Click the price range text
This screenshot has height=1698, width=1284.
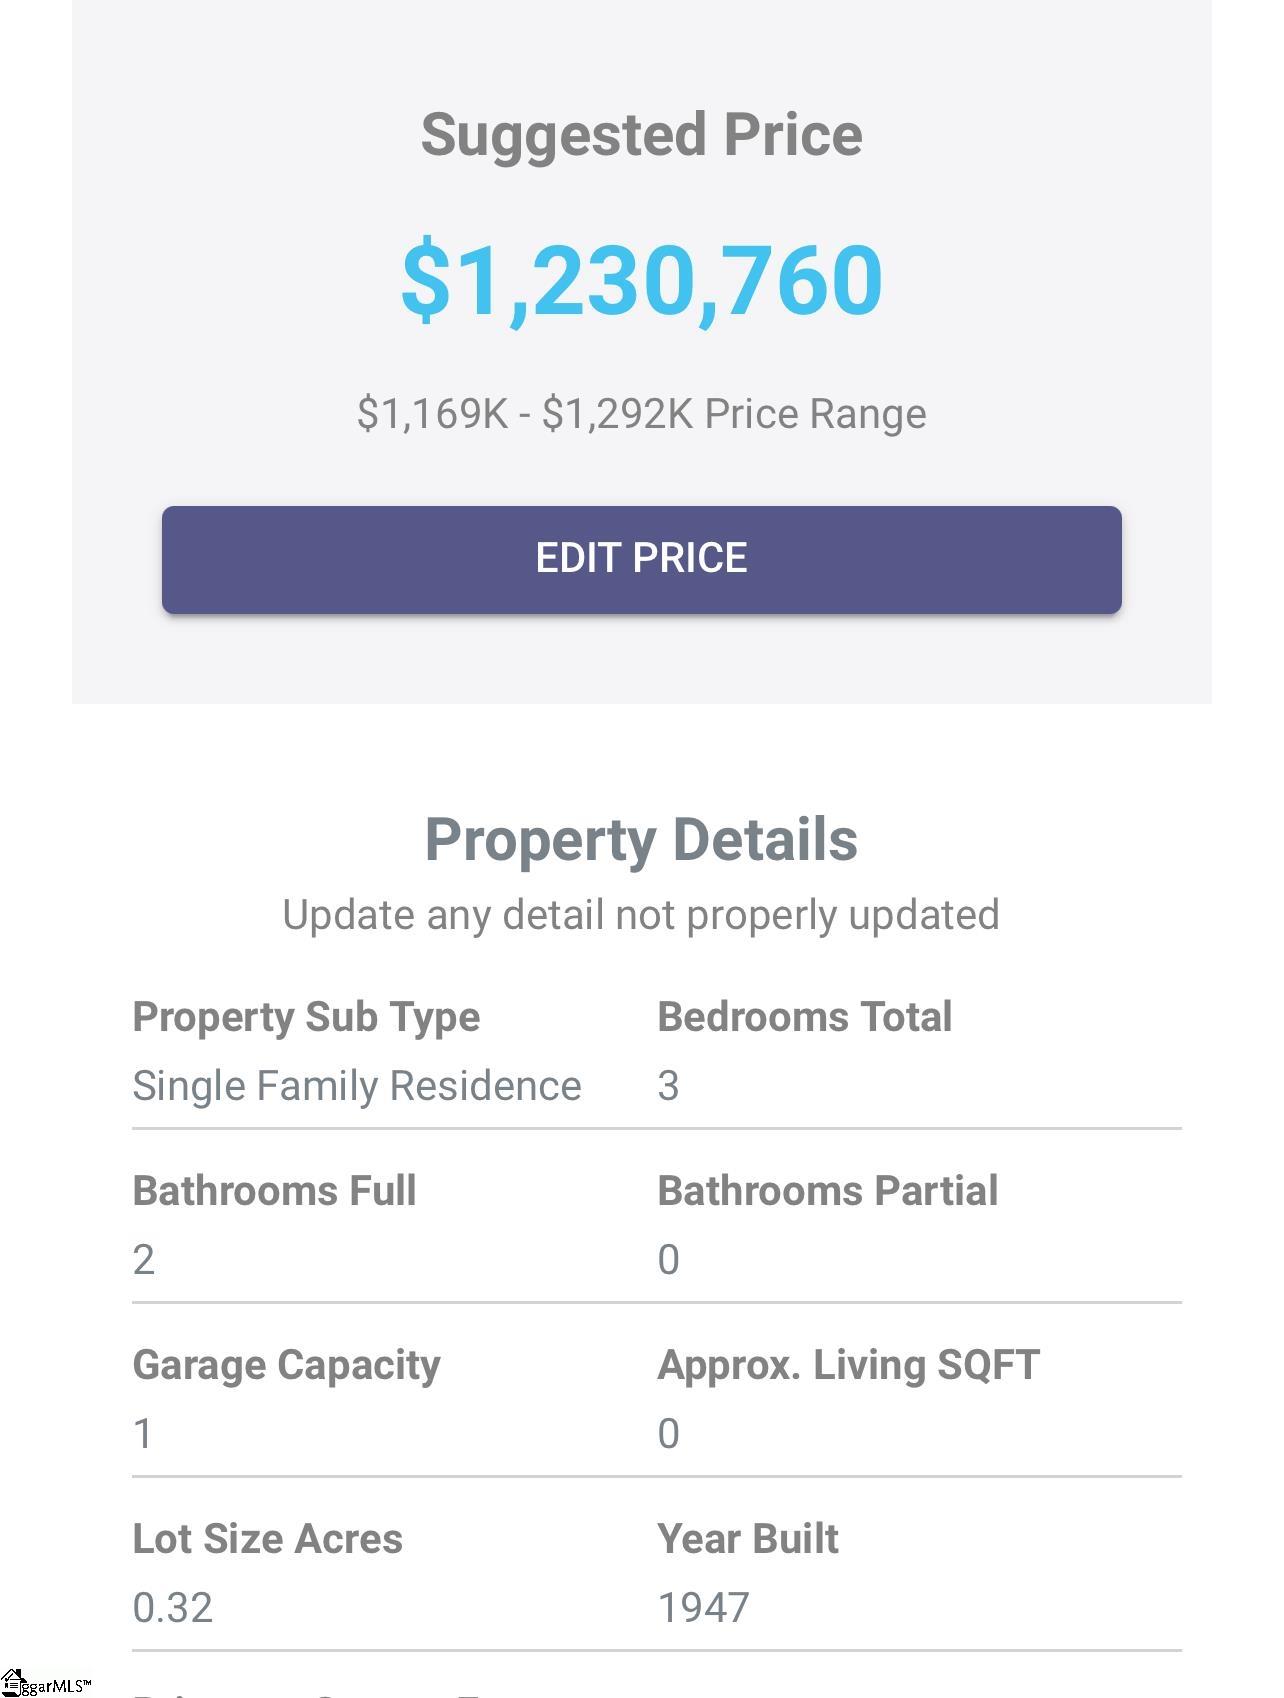pyautogui.click(x=641, y=414)
